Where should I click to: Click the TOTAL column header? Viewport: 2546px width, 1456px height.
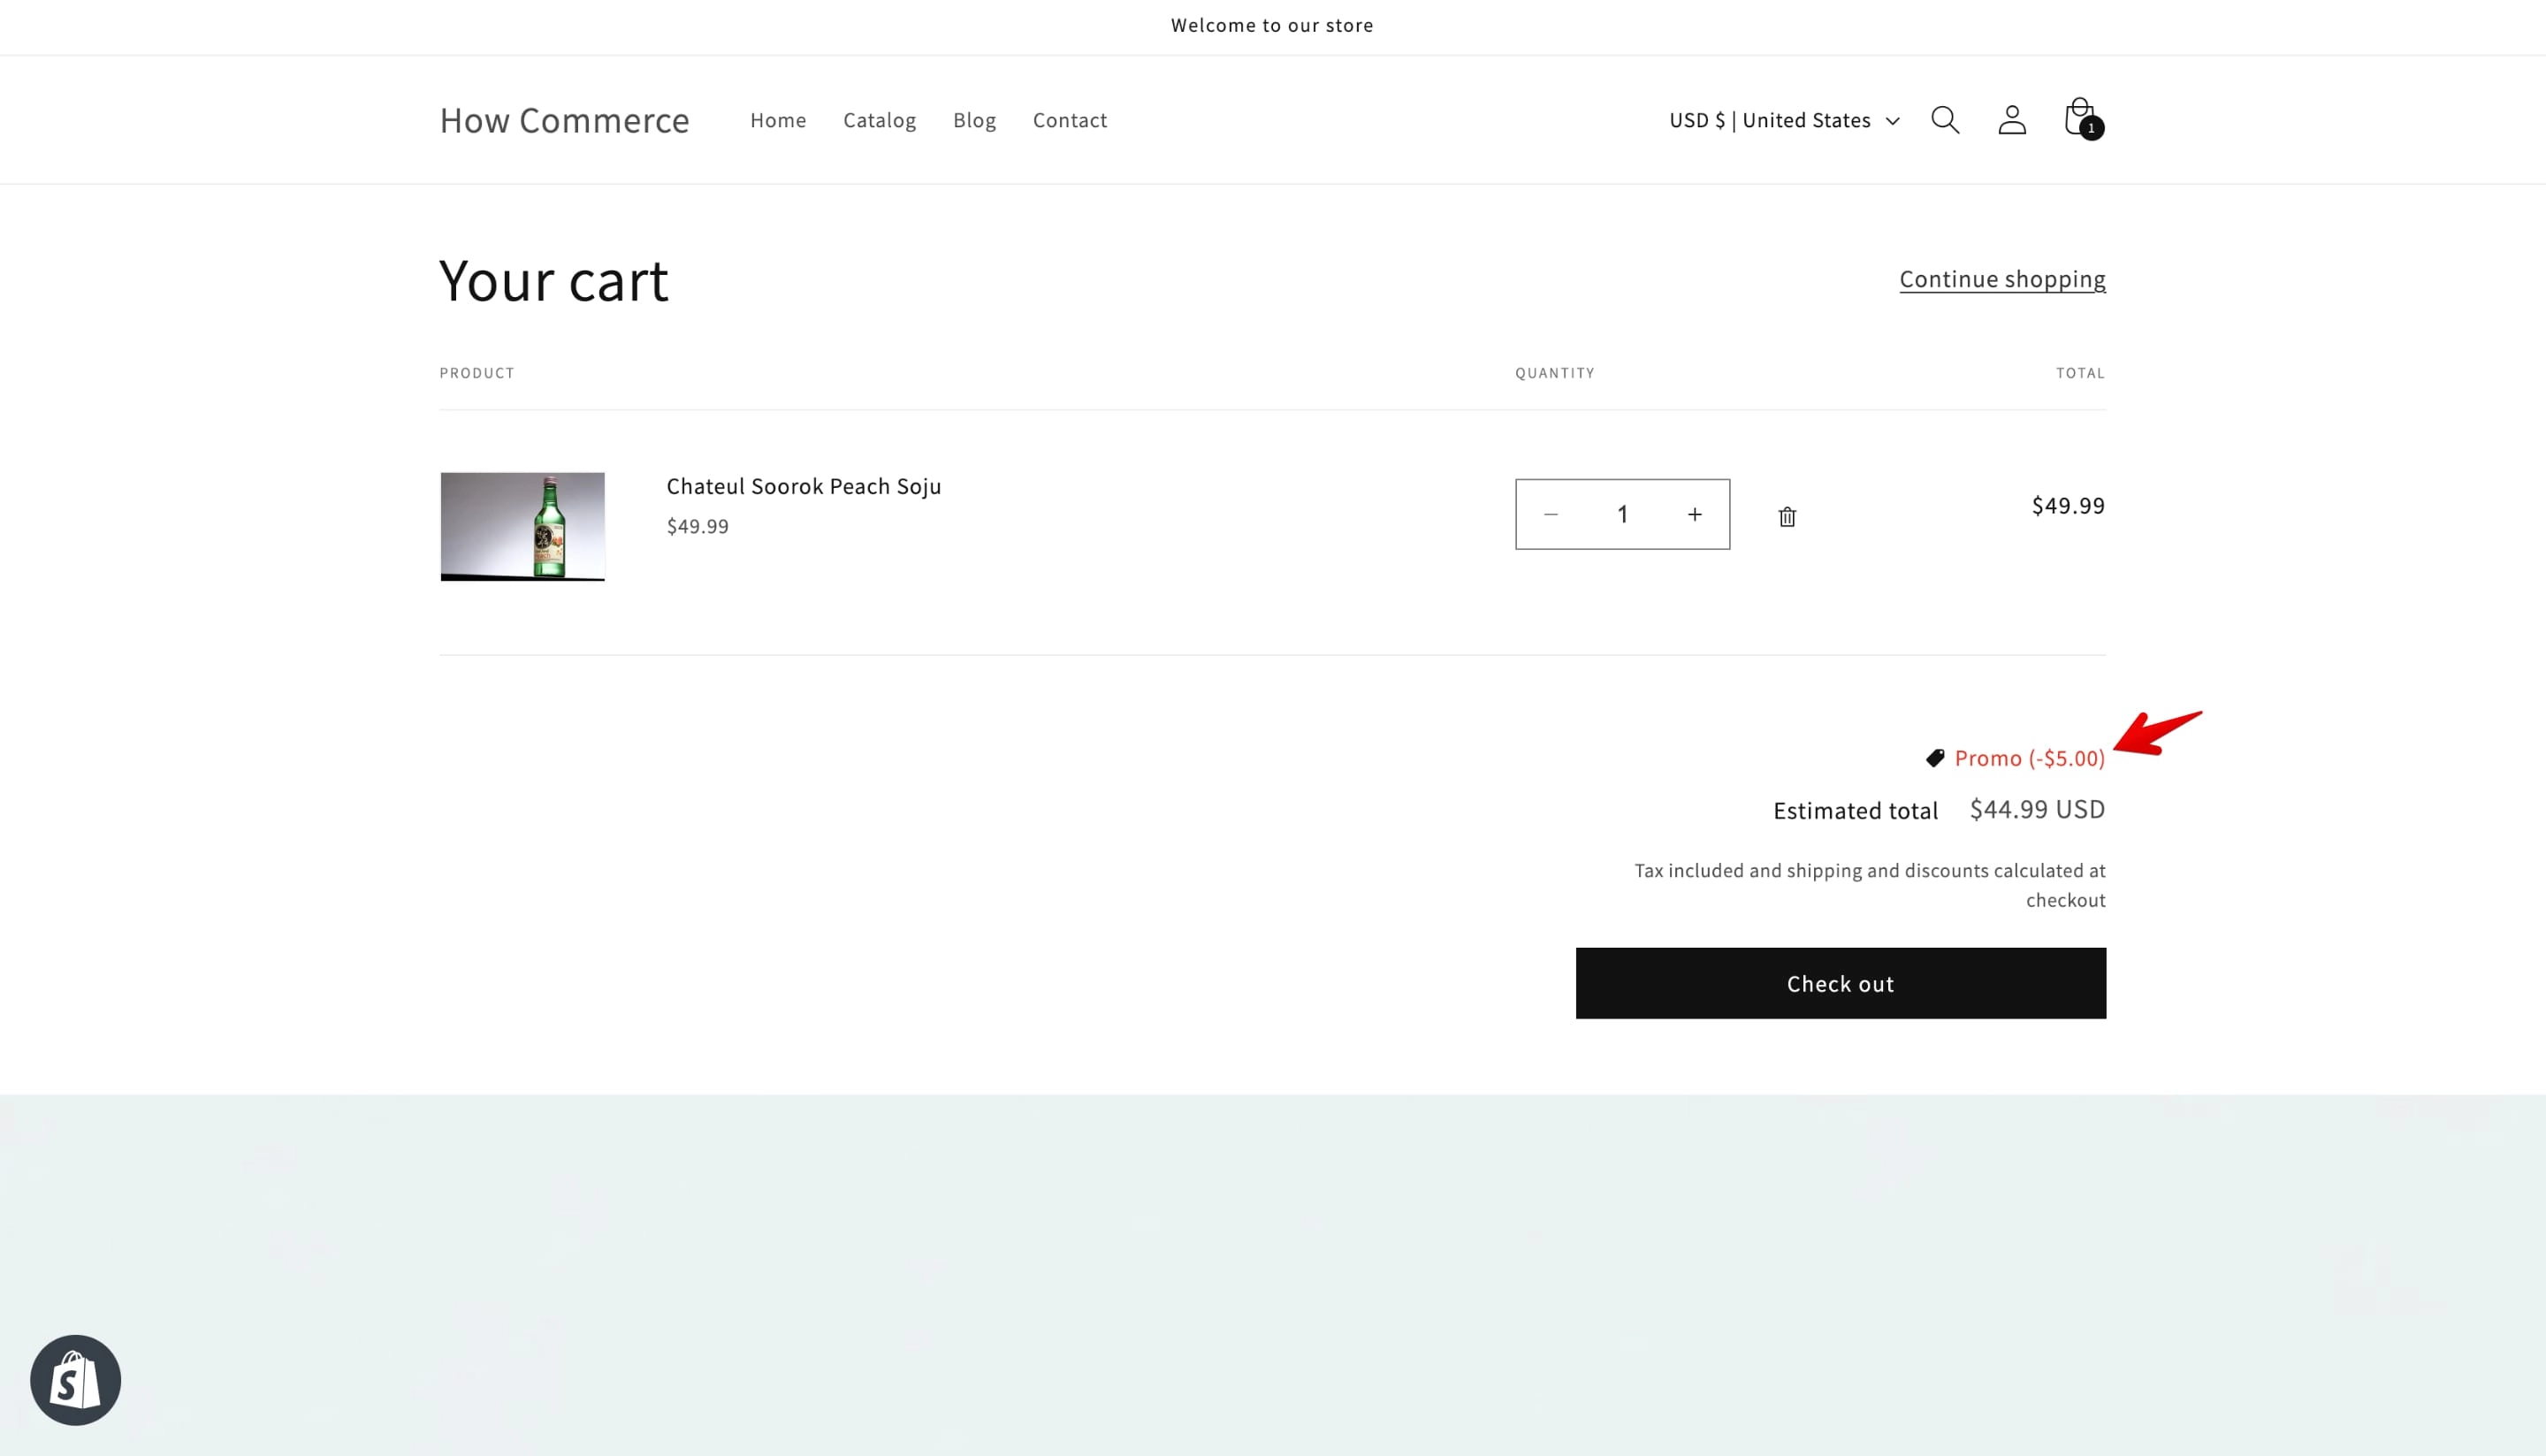click(2080, 373)
